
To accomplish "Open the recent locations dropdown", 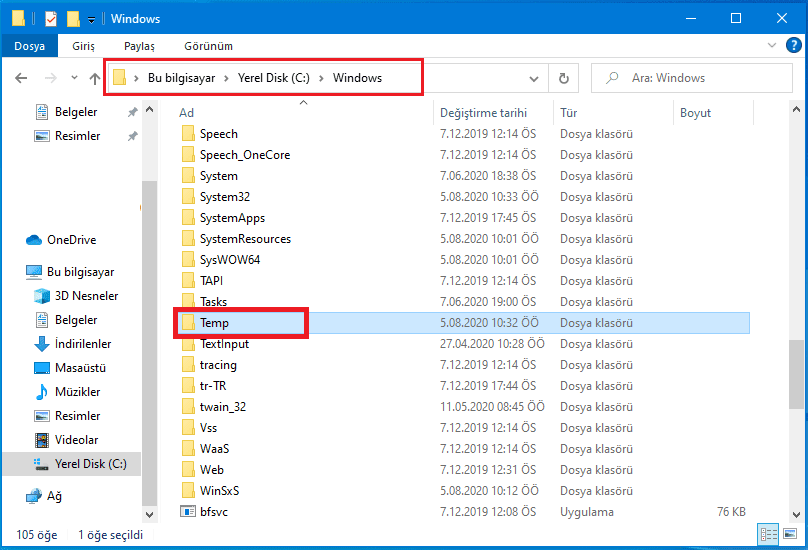I will pos(74,78).
